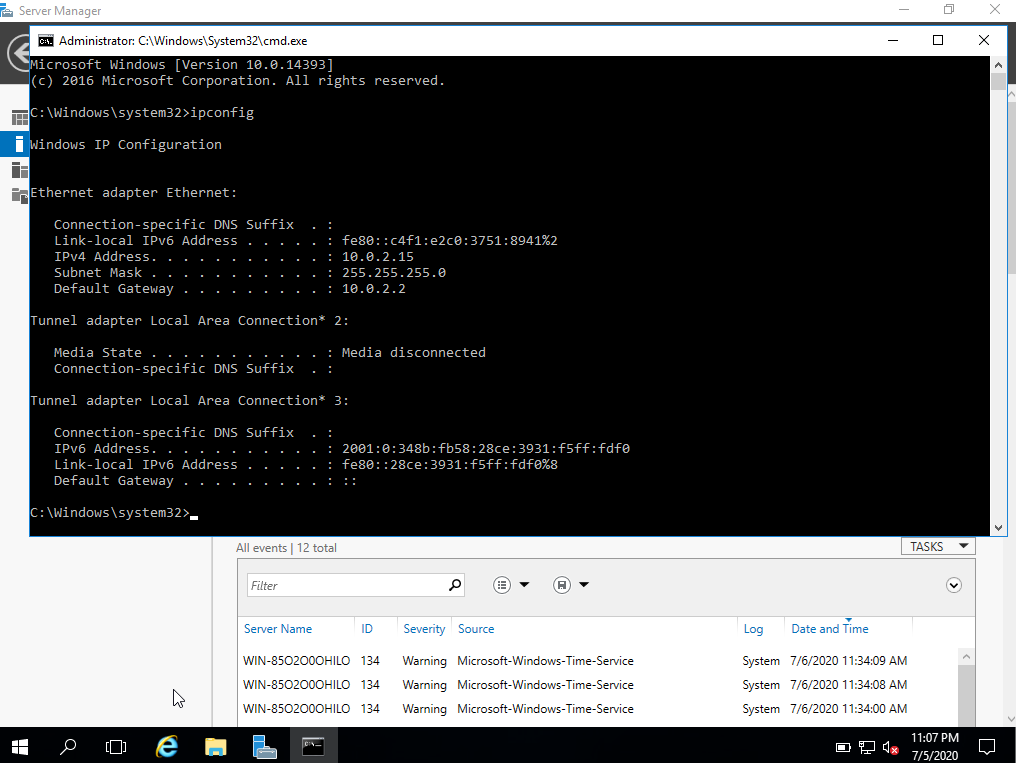
Task: Open File and Storage Services sidebar icon
Action: (19, 196)
